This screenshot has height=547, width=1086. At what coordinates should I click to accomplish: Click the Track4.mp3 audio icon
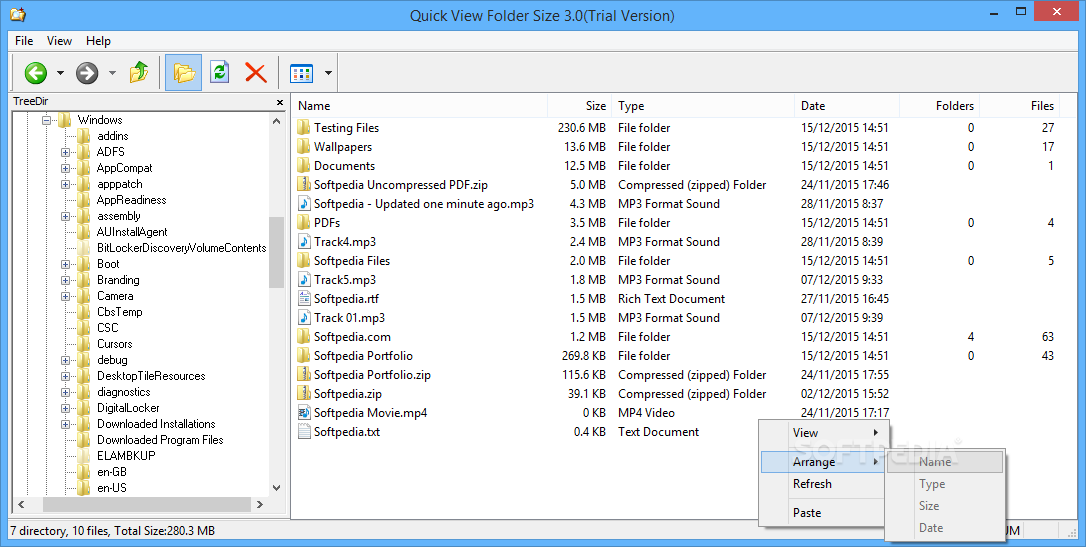click(x=303, y=242)
